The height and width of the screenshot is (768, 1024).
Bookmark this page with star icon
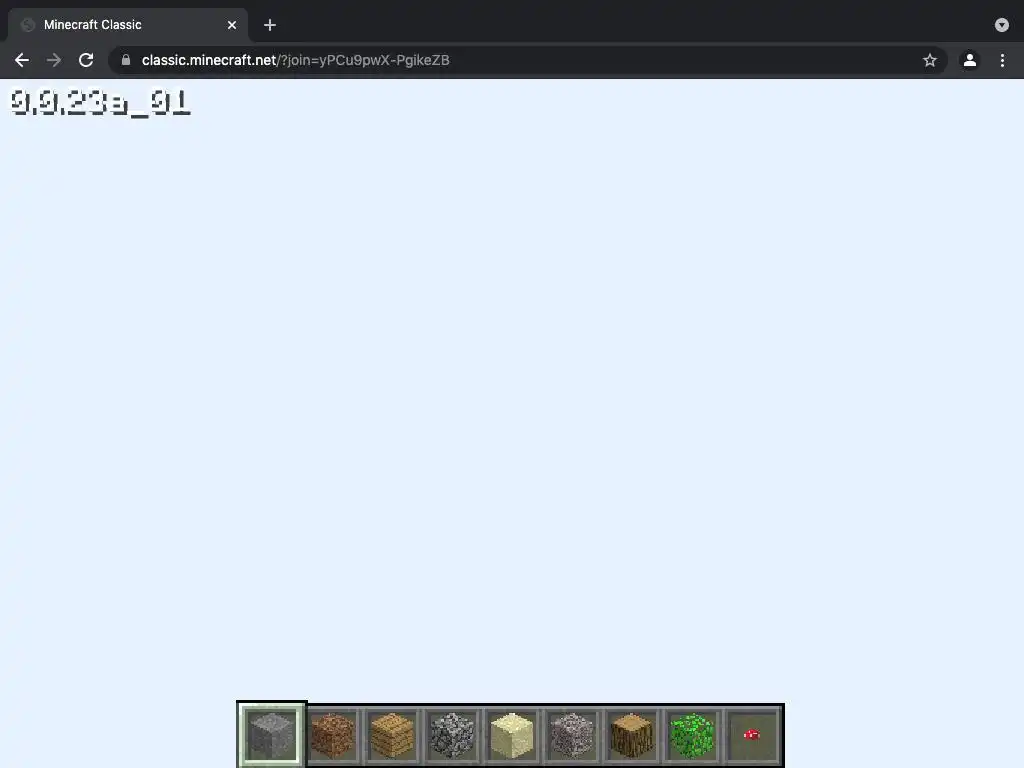tap(930, 60)
